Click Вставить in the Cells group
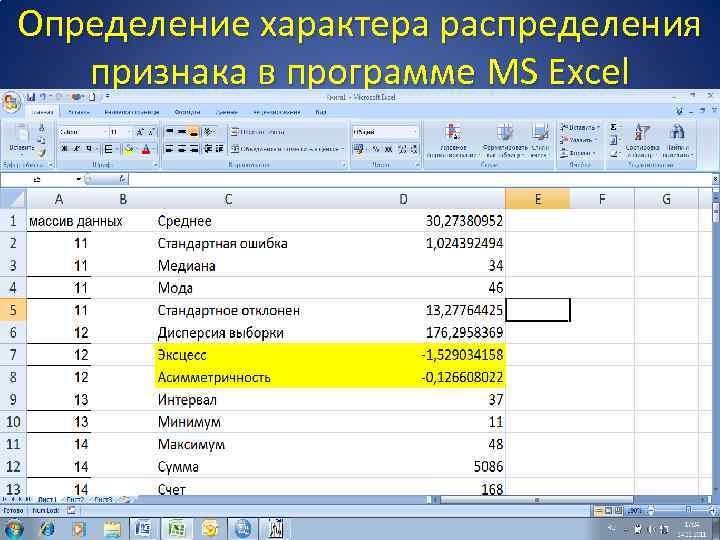Image resolution: width=720 pixels, height=540 pixels. [x=579, y=128]
